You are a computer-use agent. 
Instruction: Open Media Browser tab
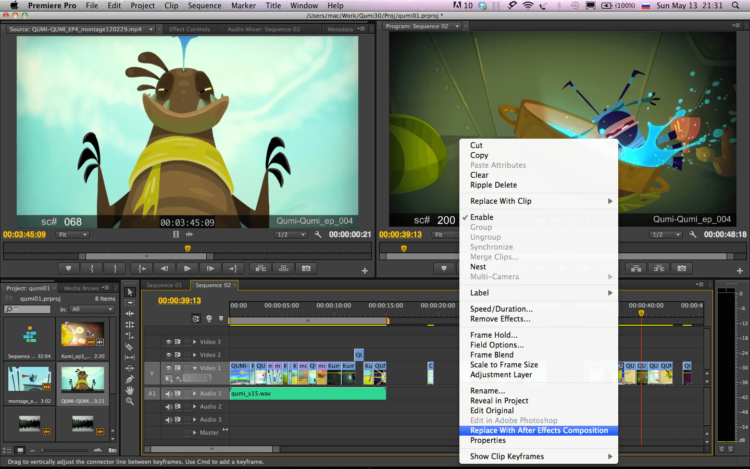click(x=81, y=288)
